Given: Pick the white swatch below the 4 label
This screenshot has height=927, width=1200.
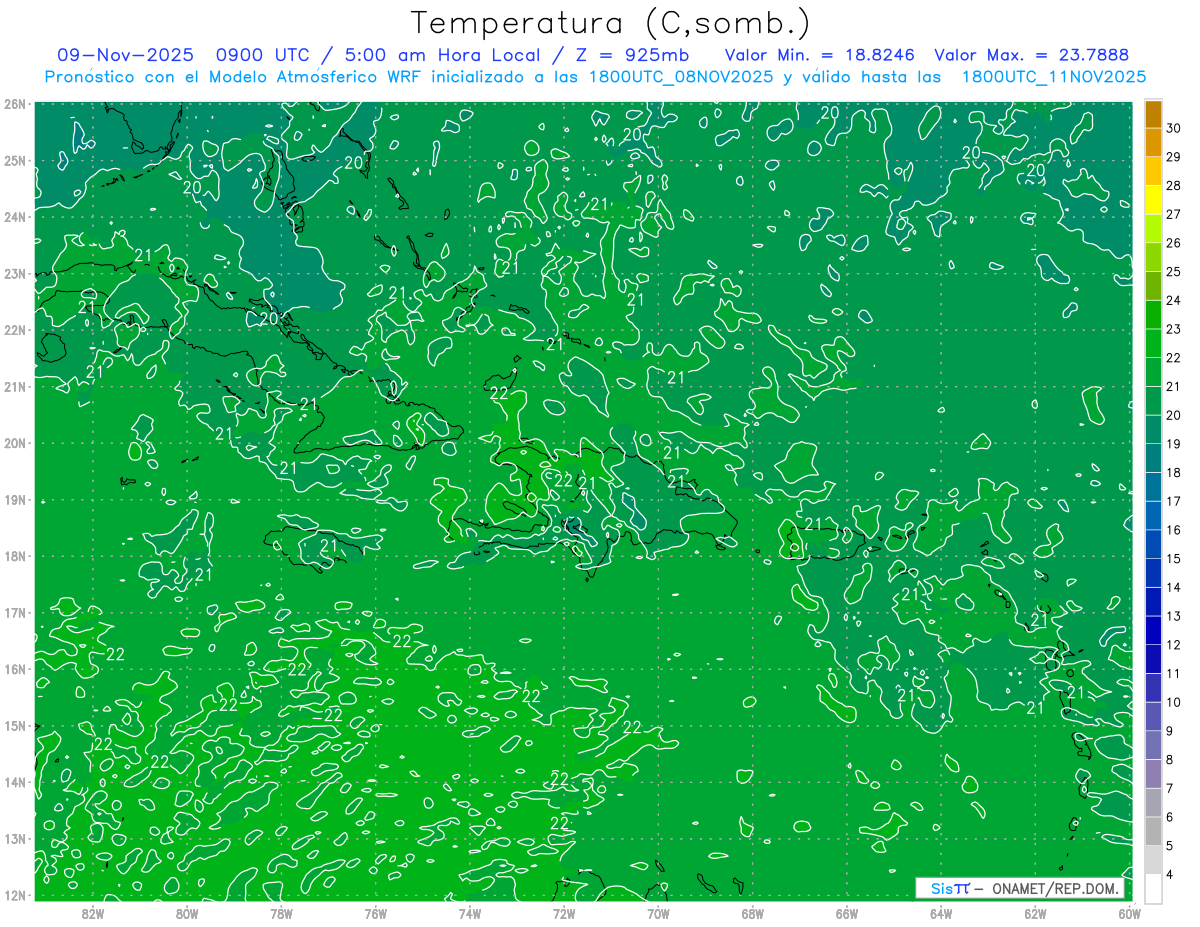Looking at the screenshot, I should [1153, 888].
